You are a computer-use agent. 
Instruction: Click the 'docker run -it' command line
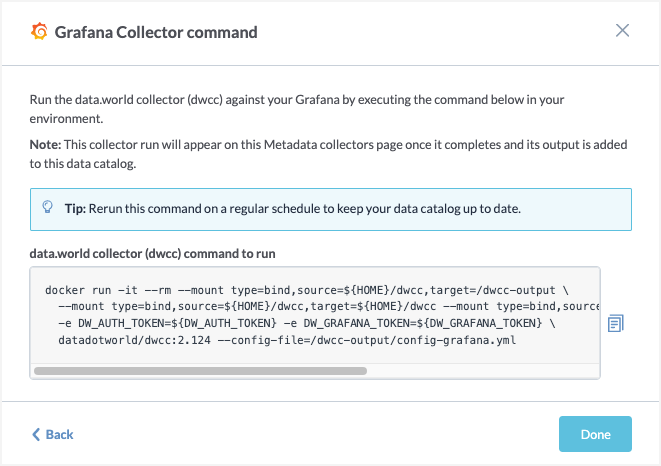point(306,290)
